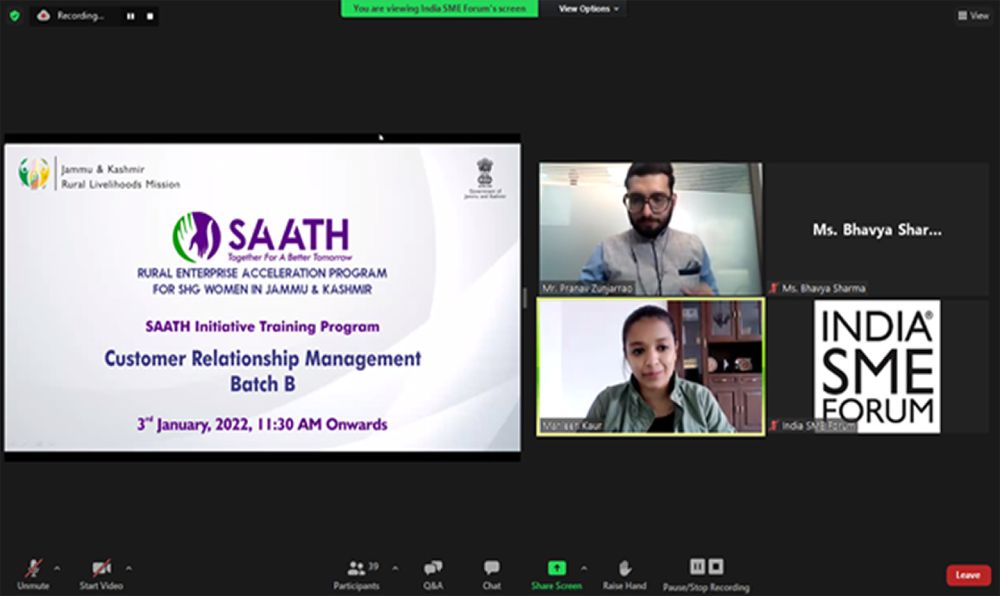1000x596 pixels.
Task: Click the Jammu & Kashmir Rural Livelihoods Mission logo
Action: (99, 174)
